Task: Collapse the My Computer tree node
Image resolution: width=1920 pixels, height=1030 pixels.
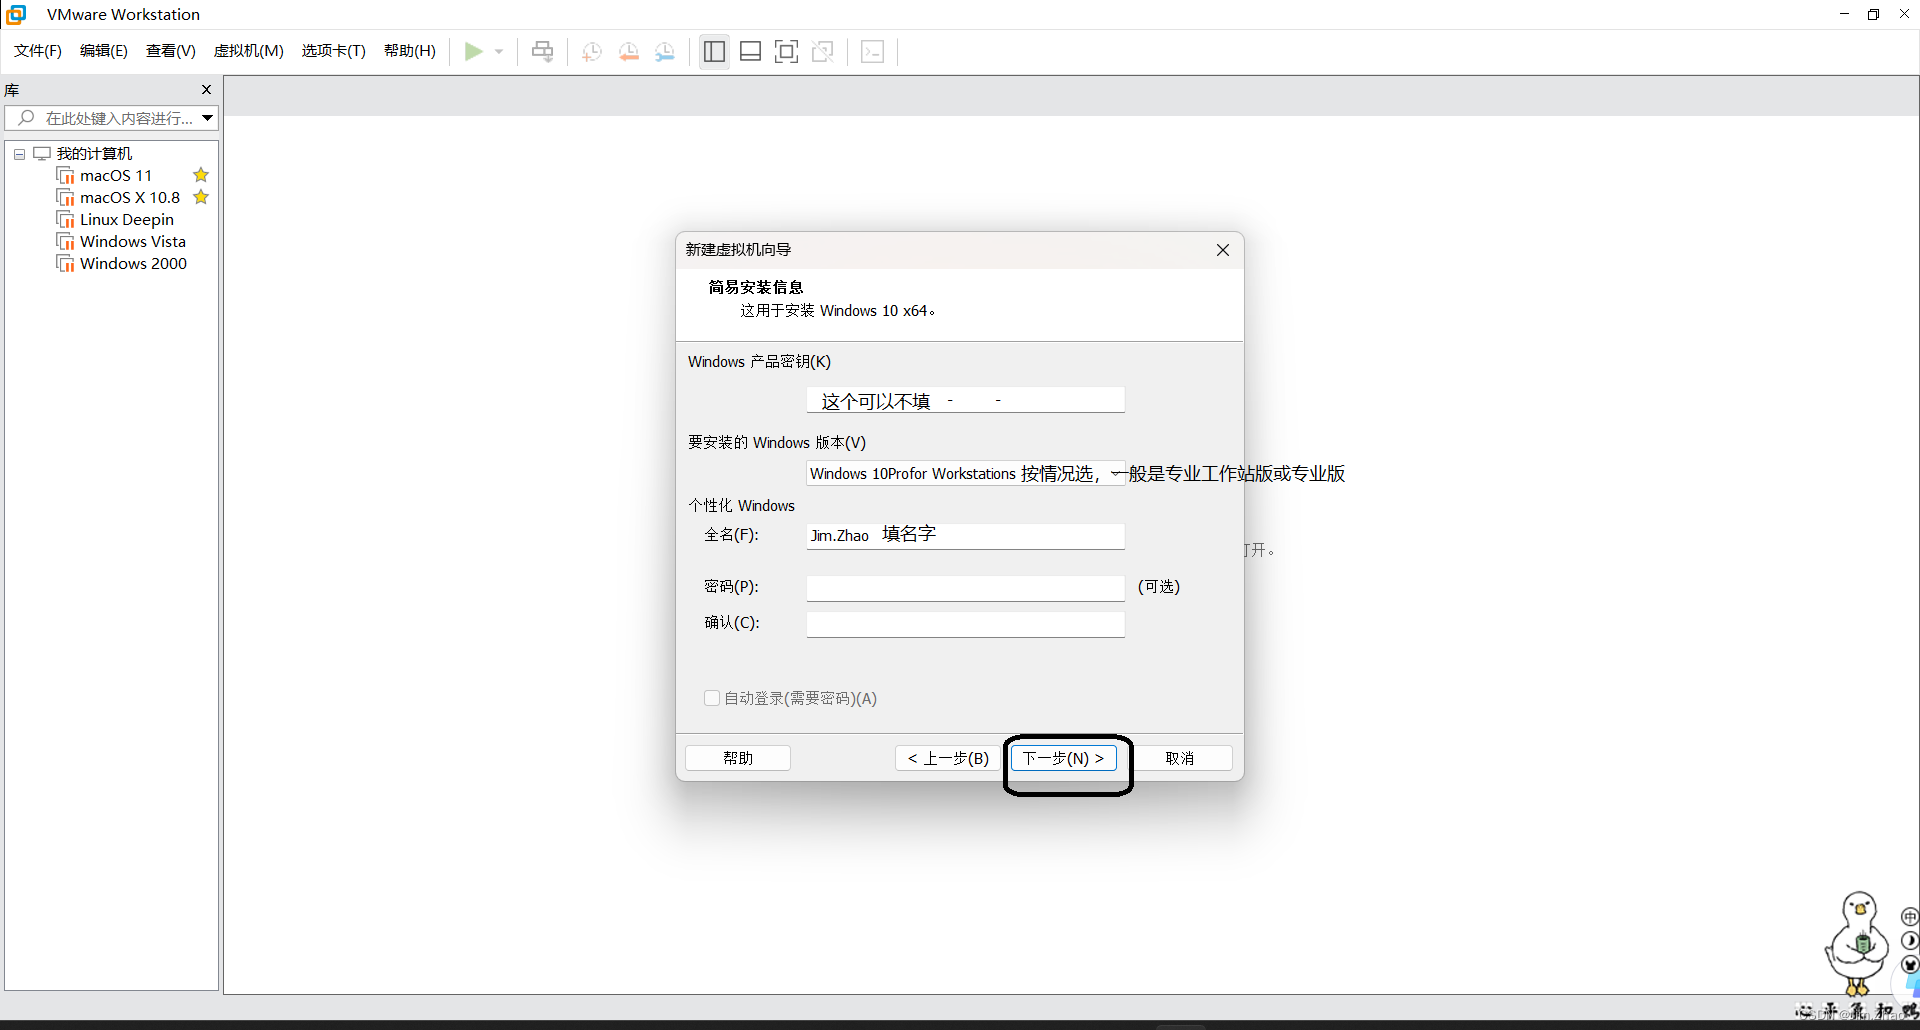Action: tap(19, 154)
